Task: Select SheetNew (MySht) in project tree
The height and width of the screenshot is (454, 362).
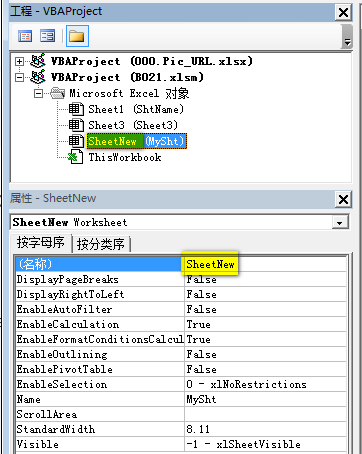Action: (137, 141)
